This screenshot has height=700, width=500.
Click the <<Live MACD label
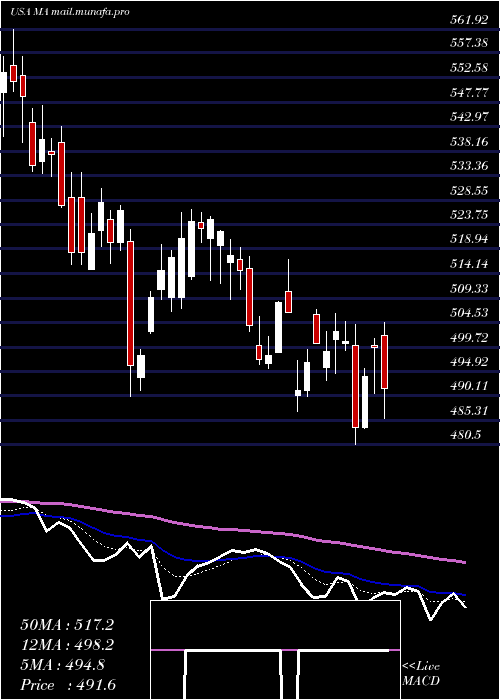[x=421, y=674]
